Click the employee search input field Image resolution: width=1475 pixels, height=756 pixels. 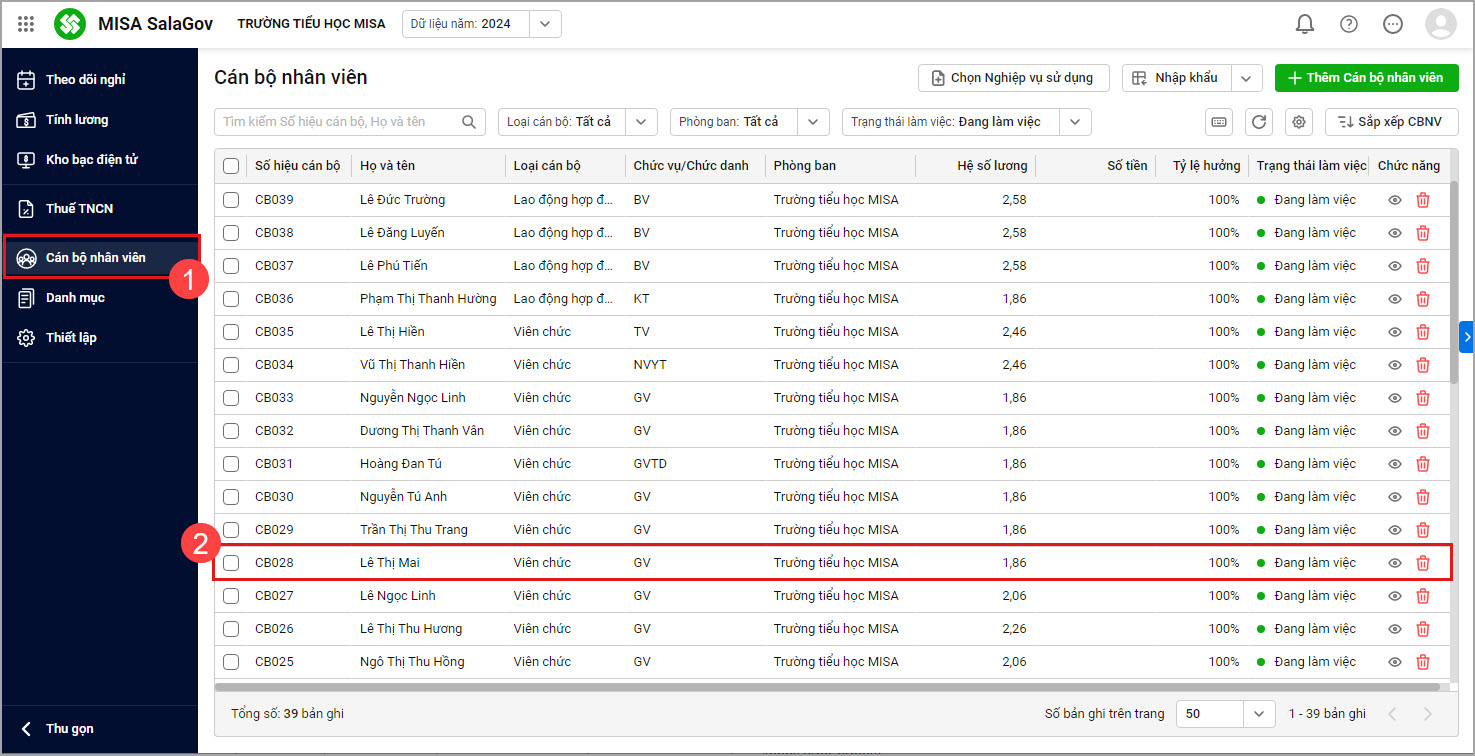point(350,122)
